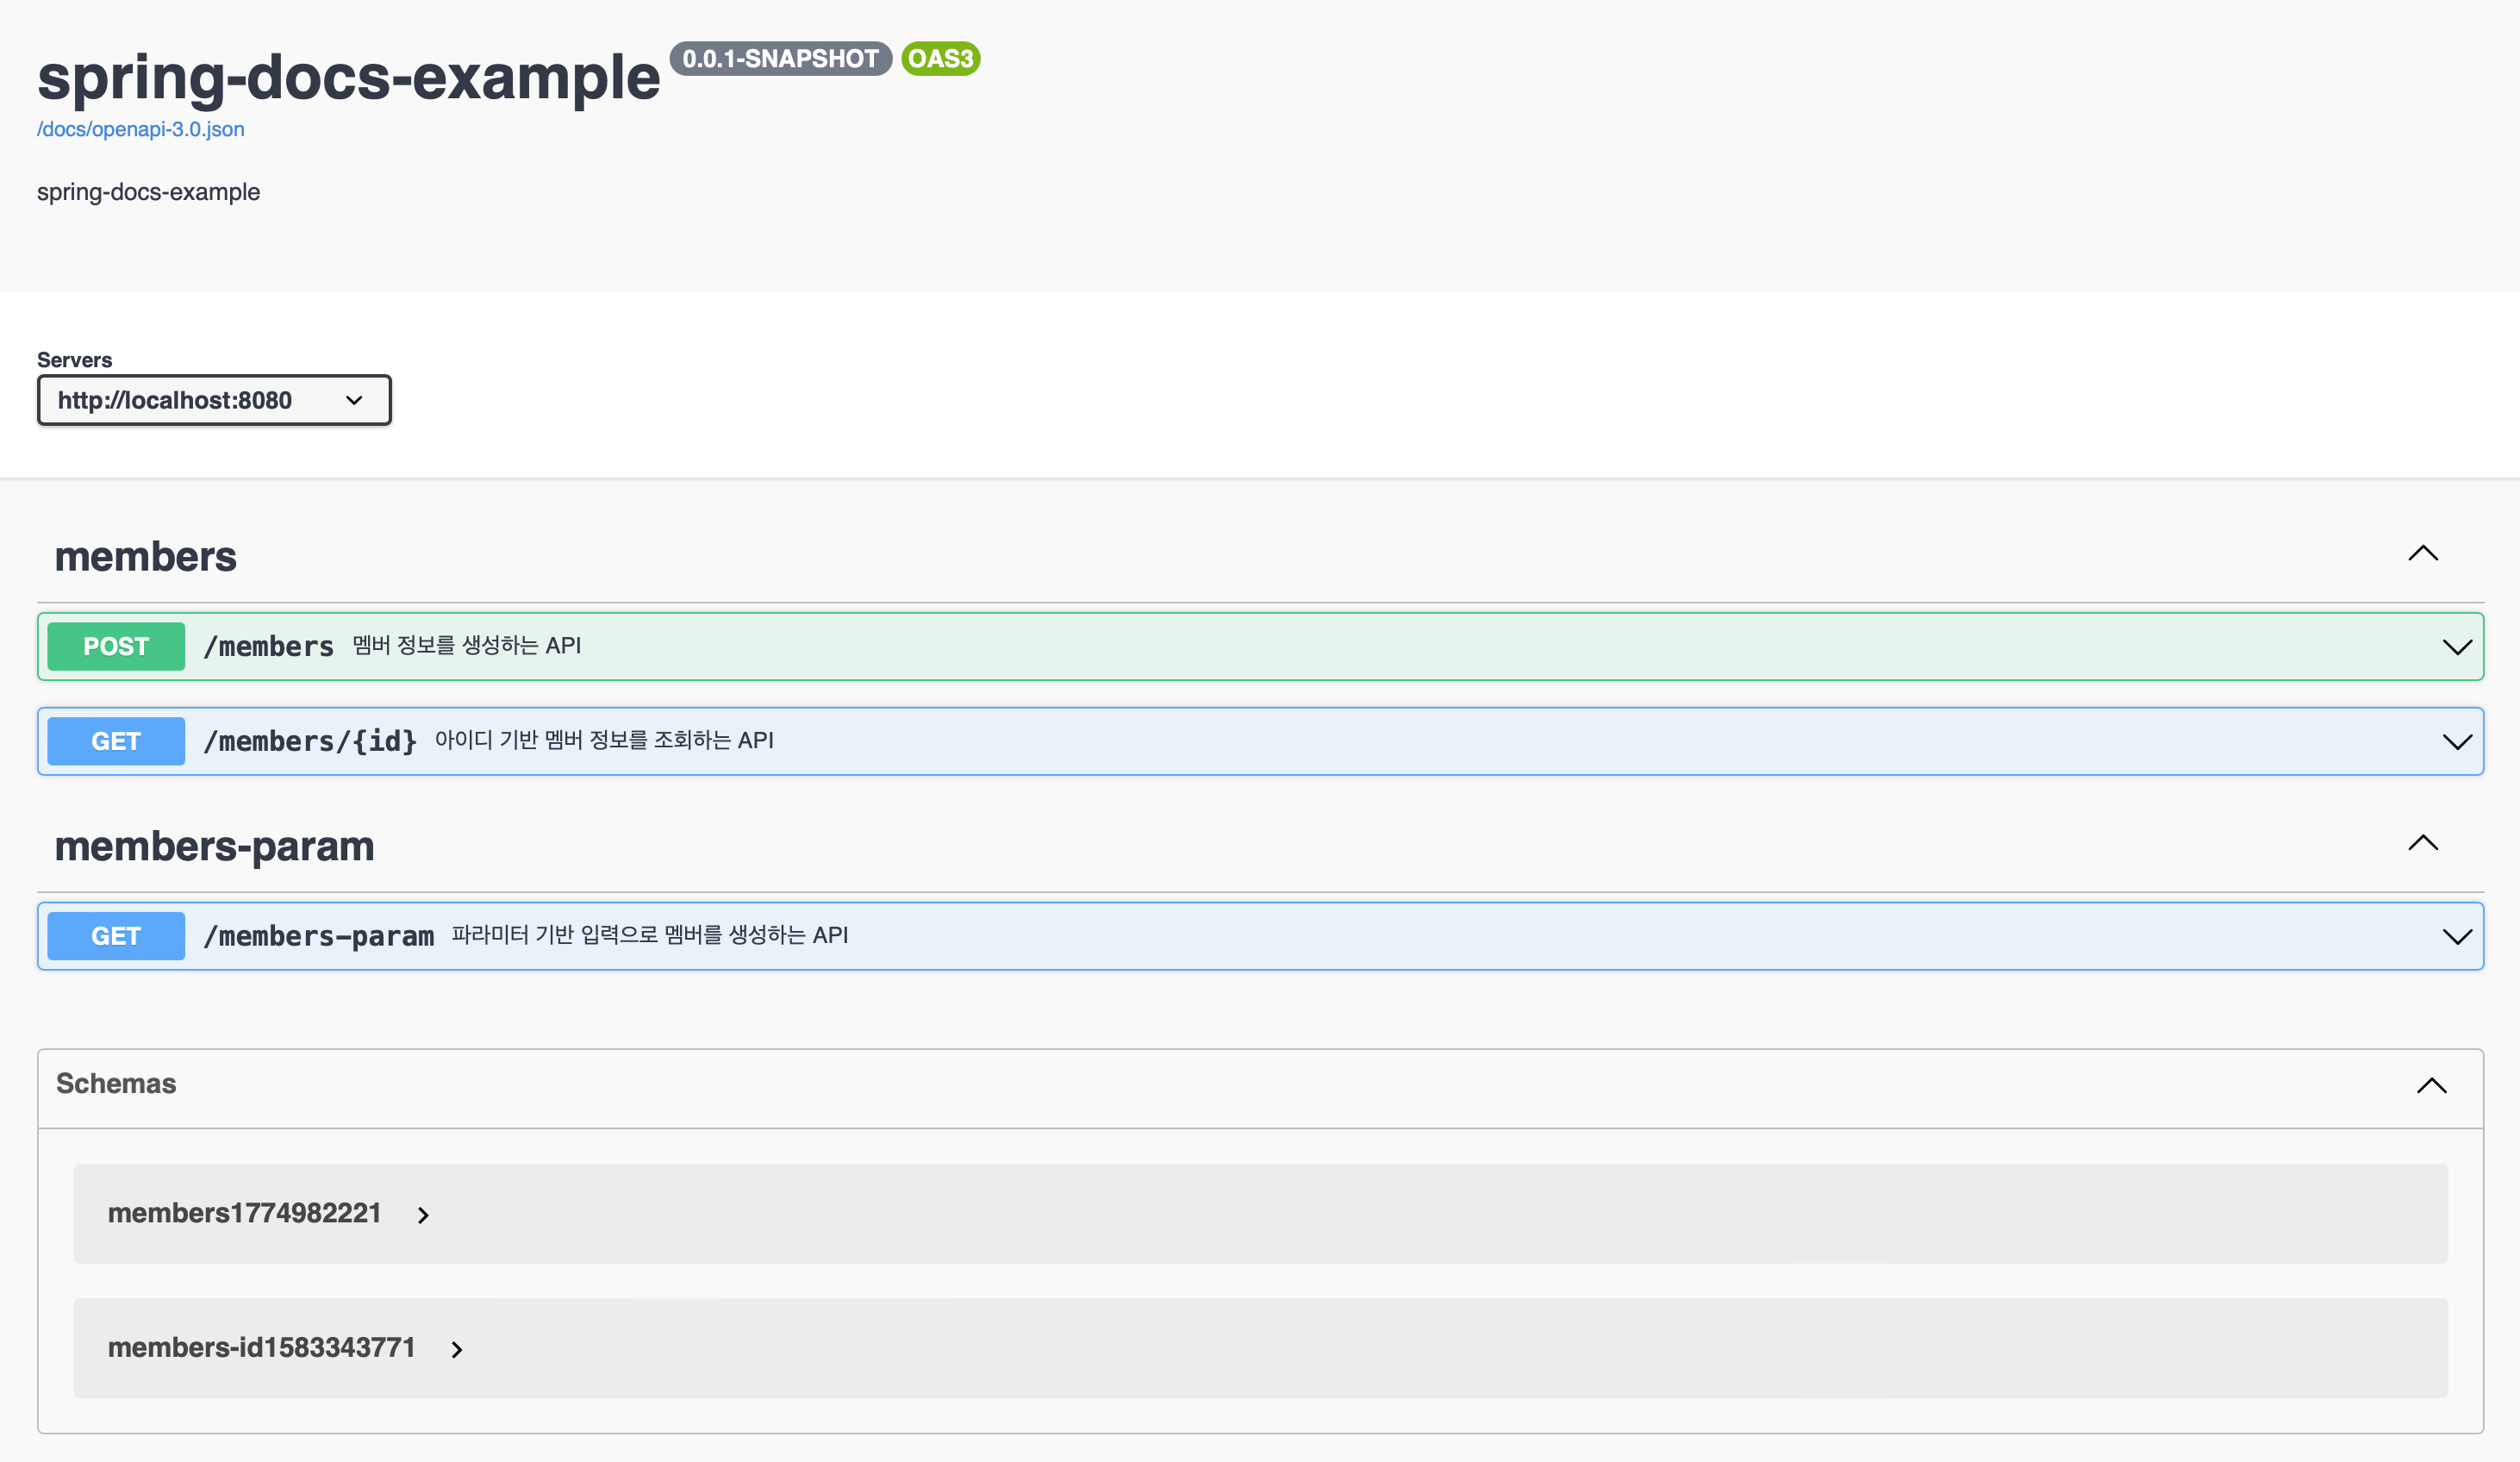
Task: Open the /docs/openapi-3.0.json link
Action: click(141, 129)
